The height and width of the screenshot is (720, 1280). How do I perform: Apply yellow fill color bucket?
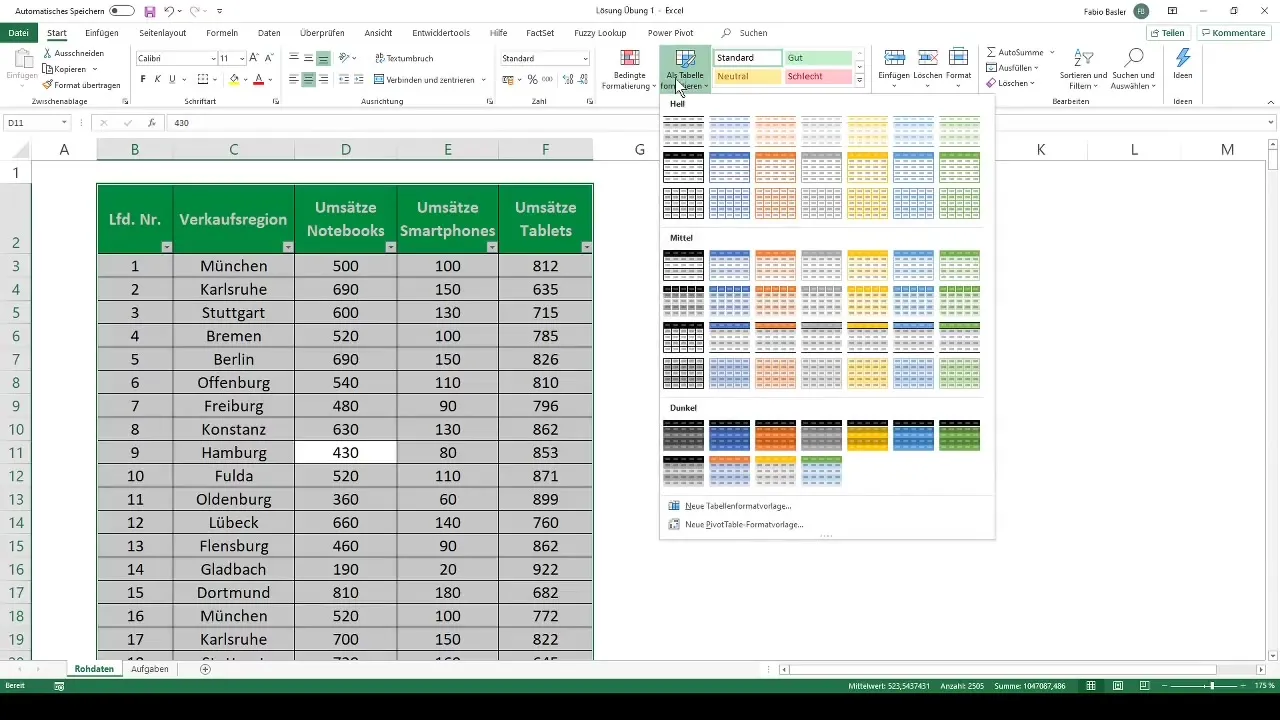[x=234, y=79]
